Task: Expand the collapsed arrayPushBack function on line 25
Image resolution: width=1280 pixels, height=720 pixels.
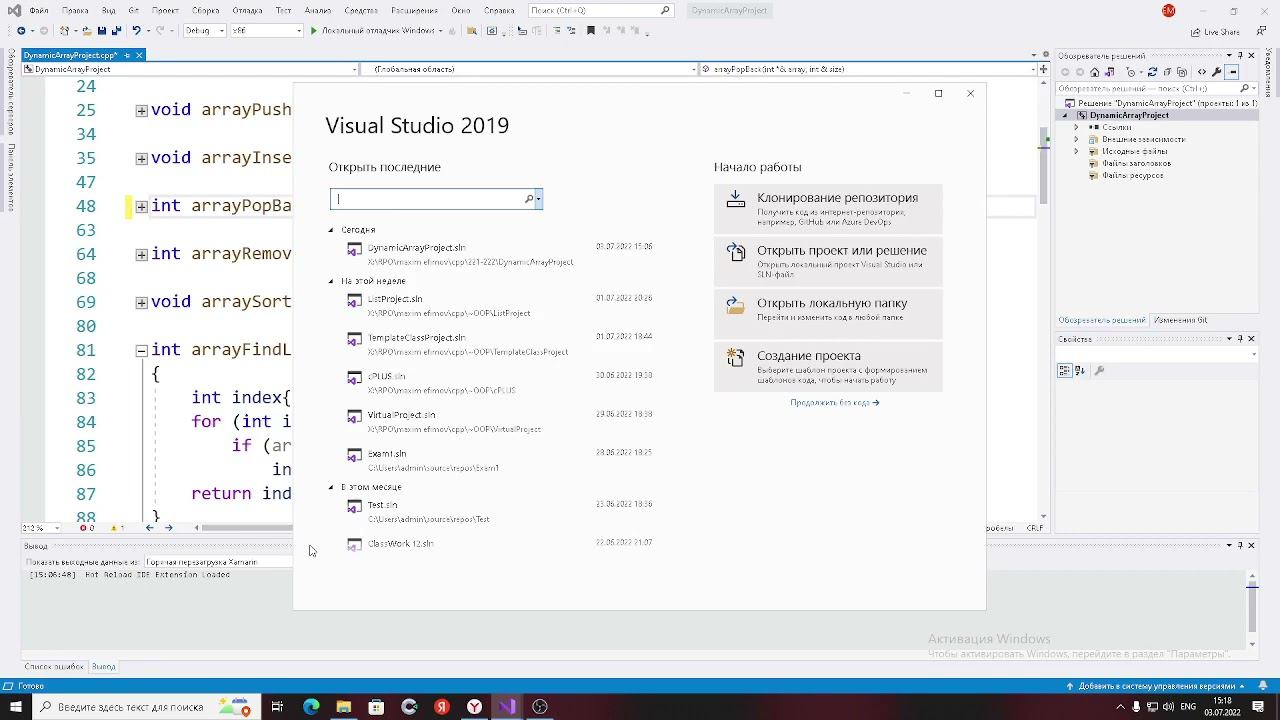Action: coord(141,111)
